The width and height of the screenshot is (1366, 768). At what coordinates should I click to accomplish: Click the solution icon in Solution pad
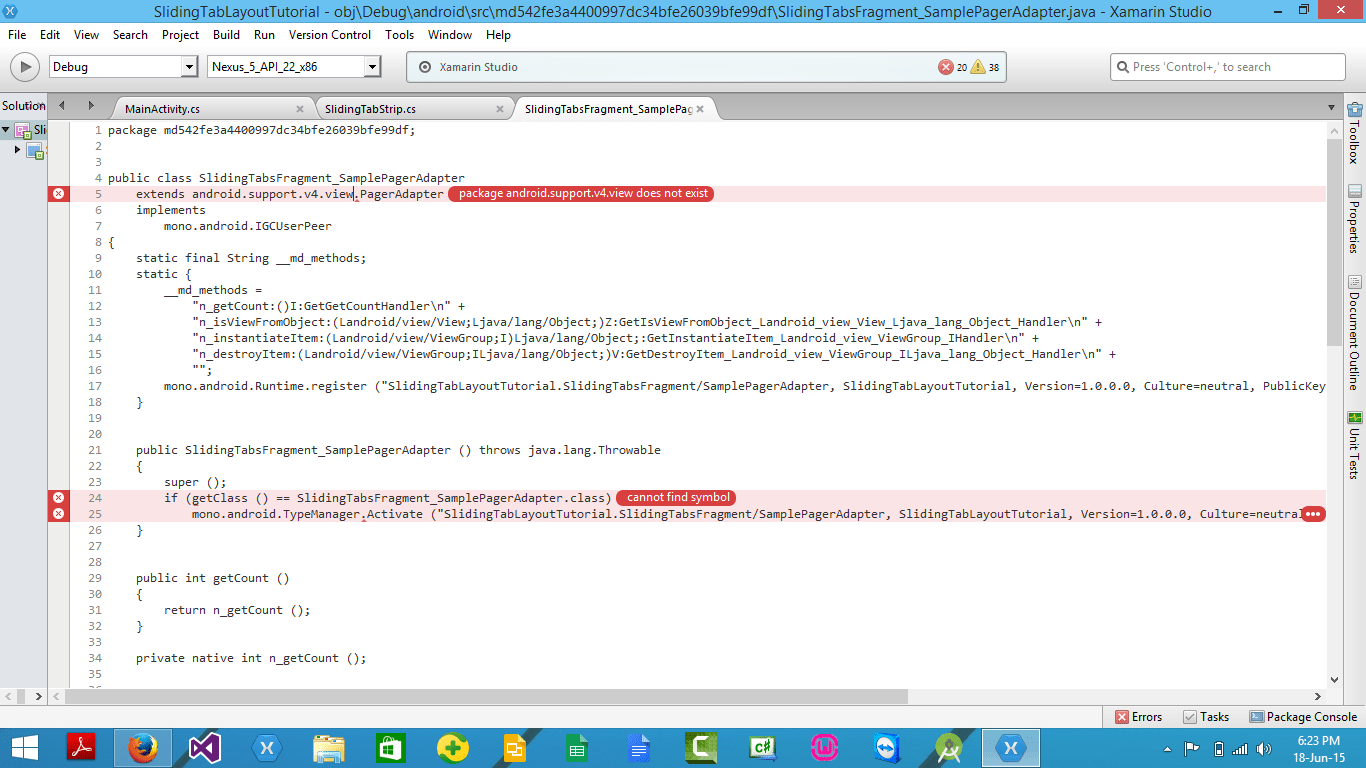[23, 130]
